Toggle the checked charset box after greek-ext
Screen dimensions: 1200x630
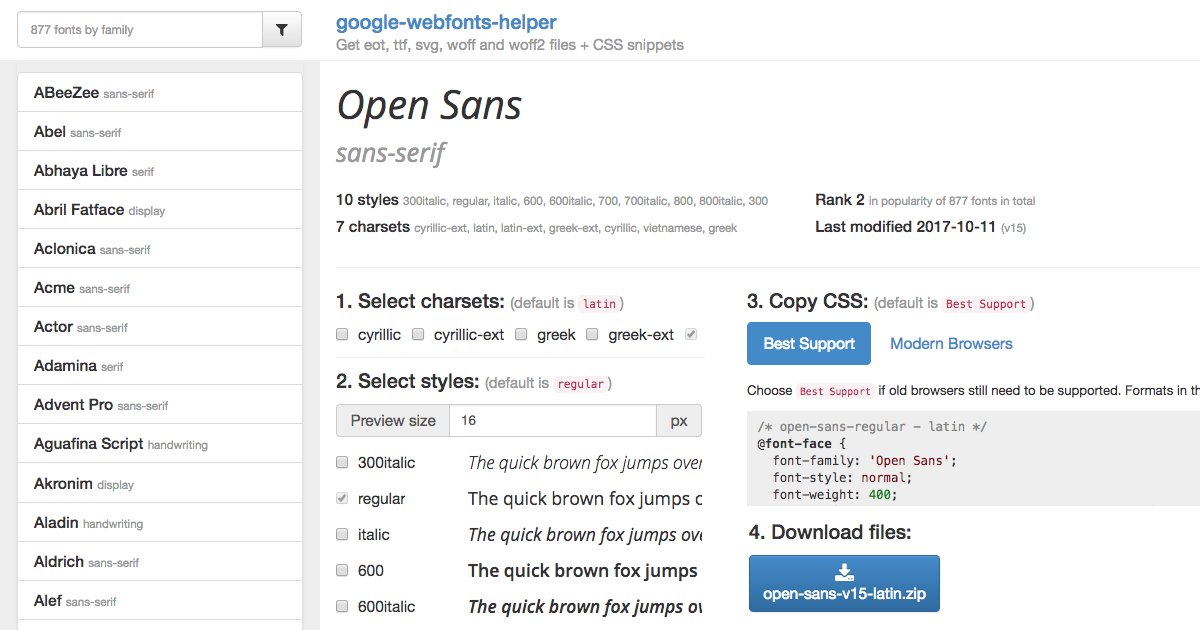[x=691, y=334]
